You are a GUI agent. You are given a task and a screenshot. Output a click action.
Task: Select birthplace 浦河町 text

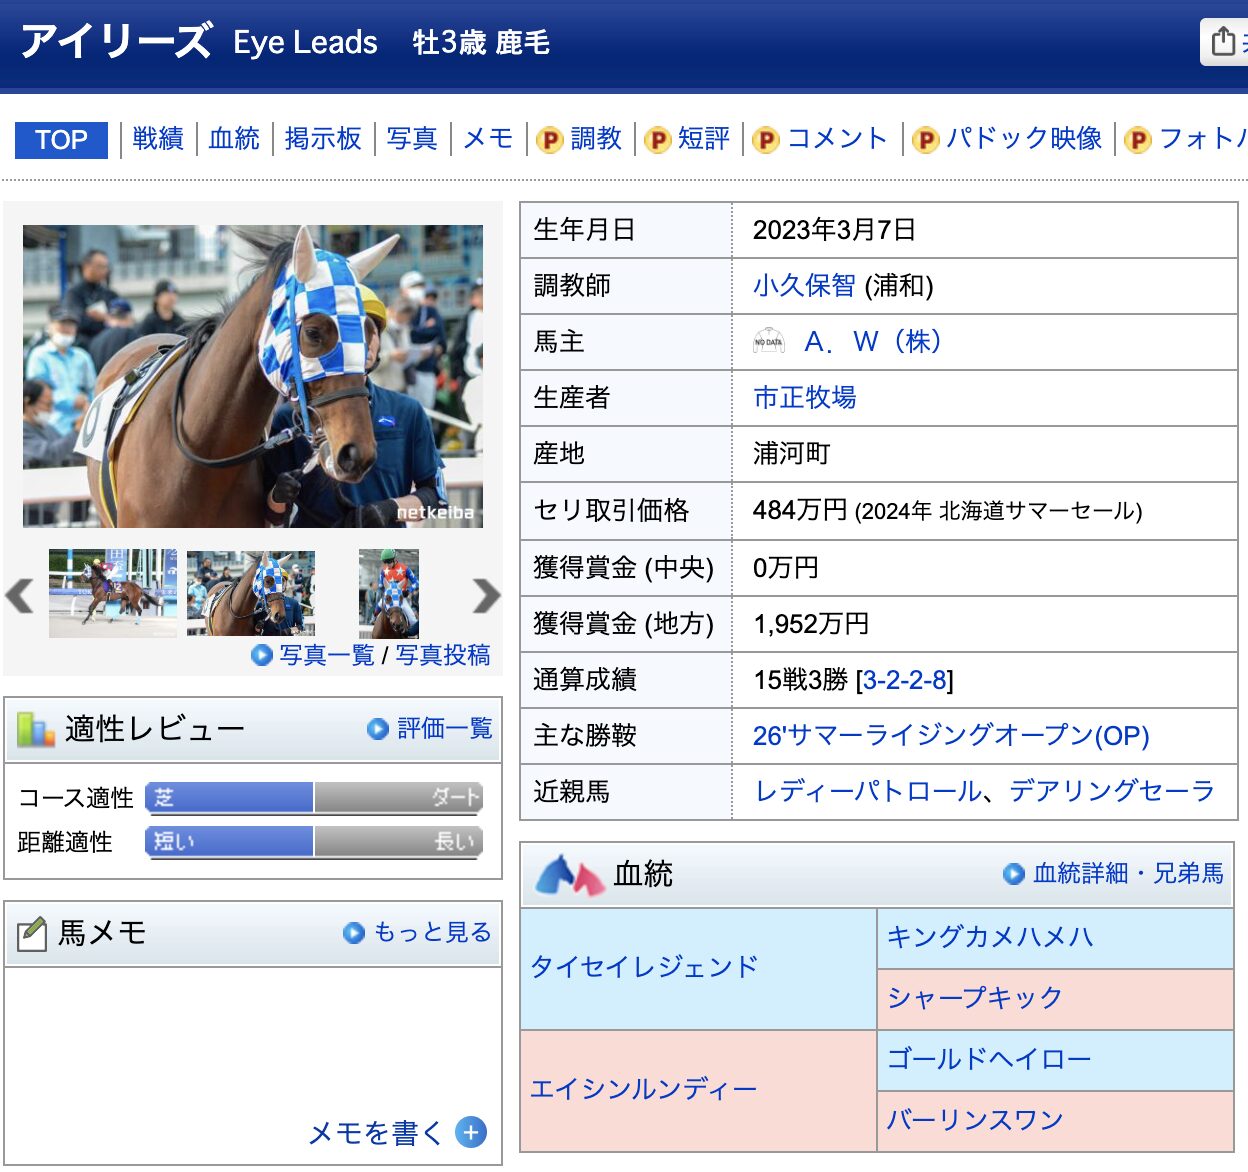792,454
